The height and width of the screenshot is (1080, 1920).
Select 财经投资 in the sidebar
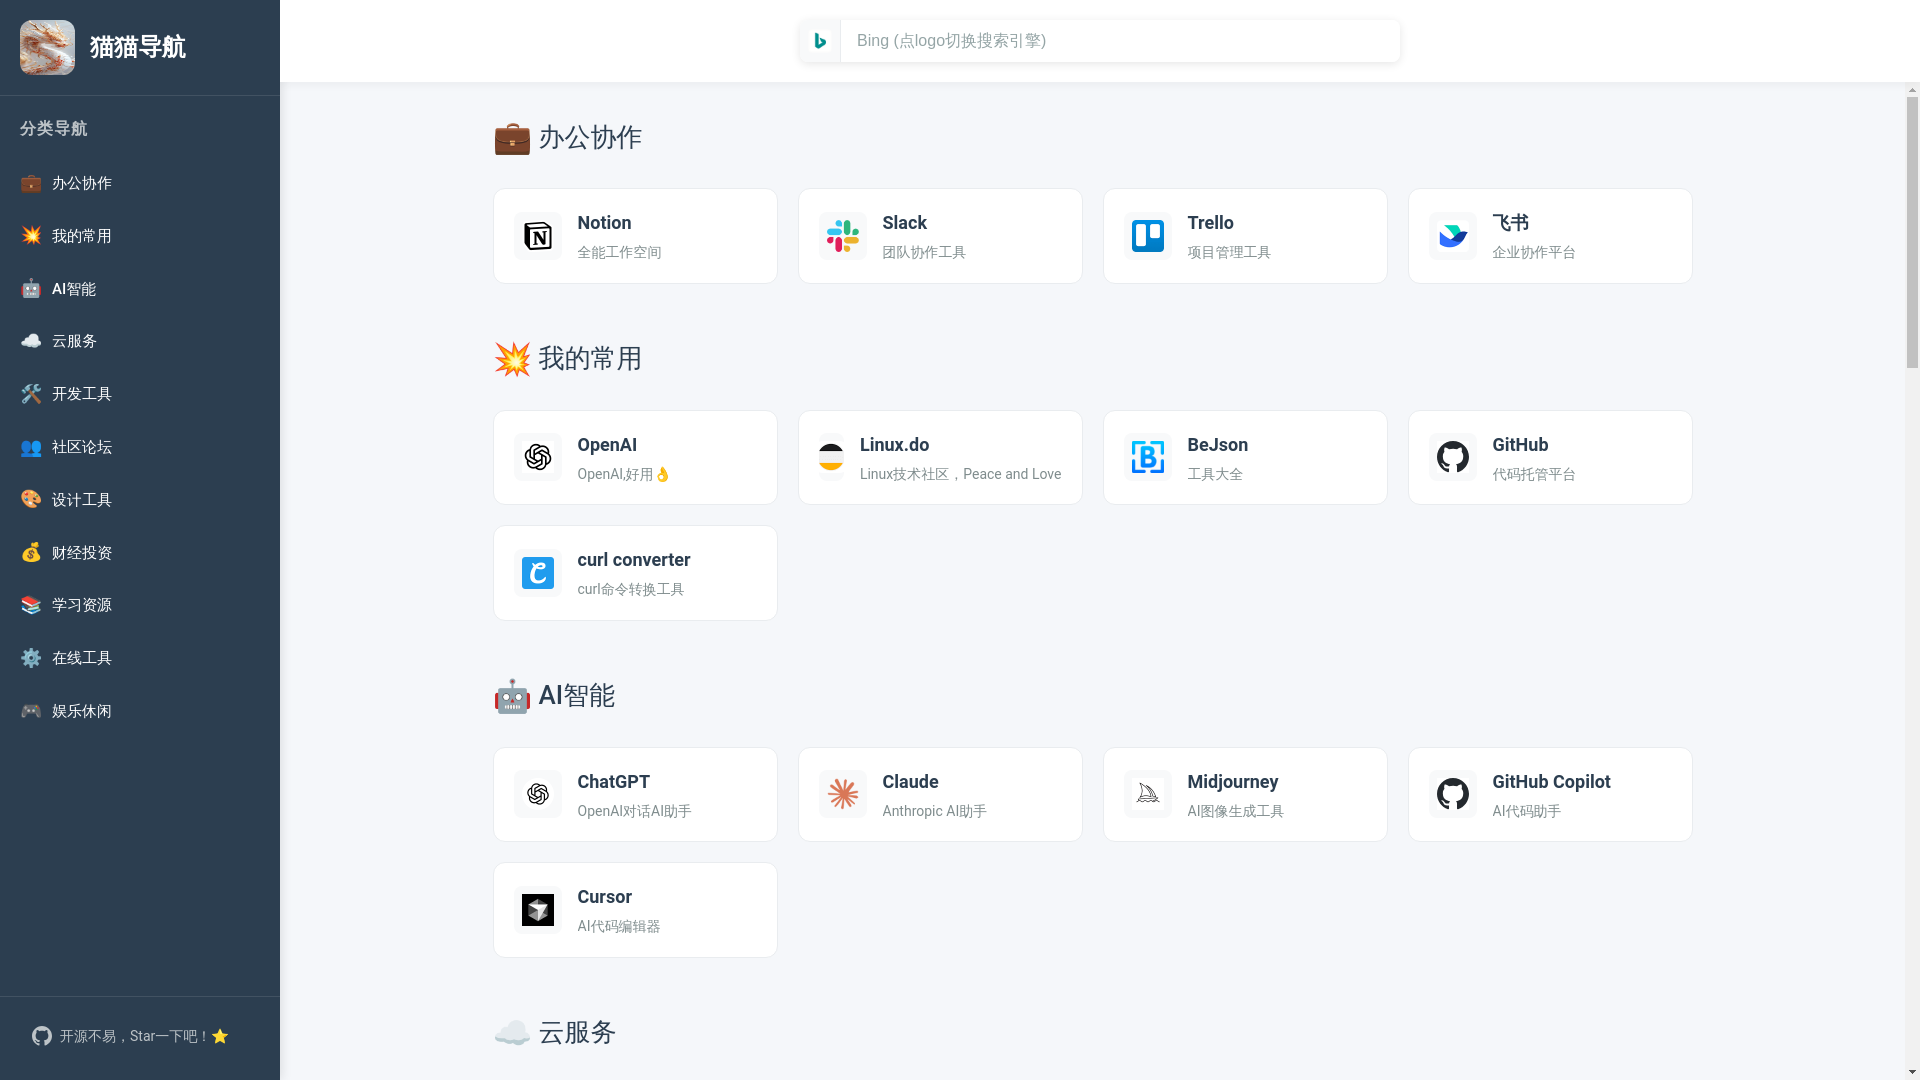[140, 553]
